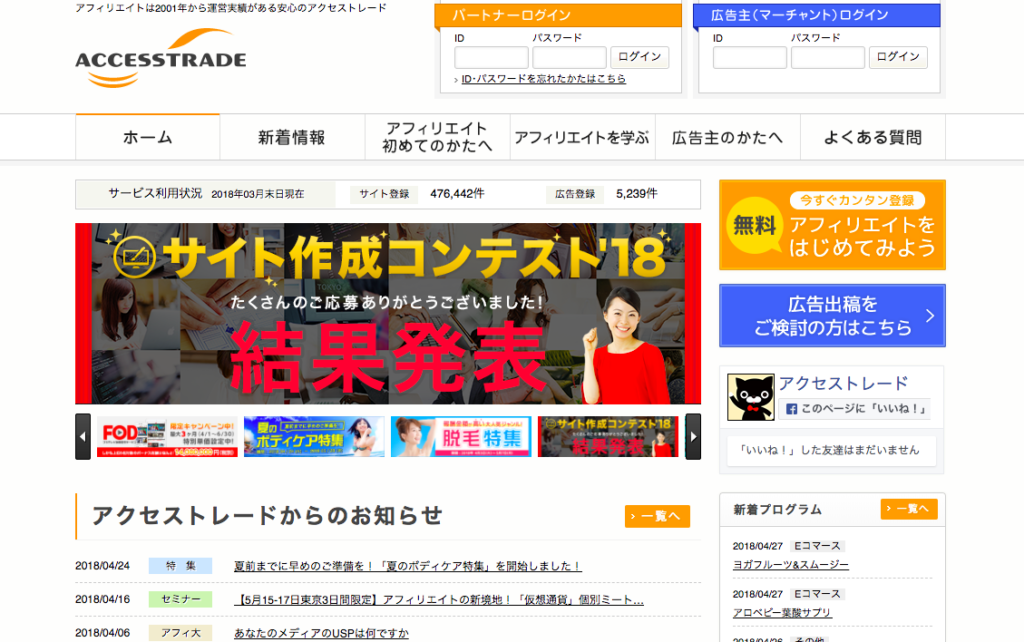Click the 広告主（マーチャント）ログイン header
Screen dimensions: 1024x642
point(816,15)
